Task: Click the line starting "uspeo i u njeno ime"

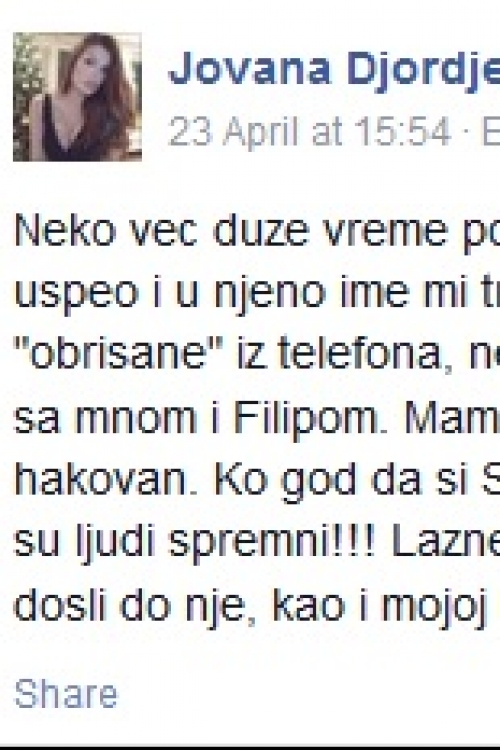Action: (x=257, y=293)
